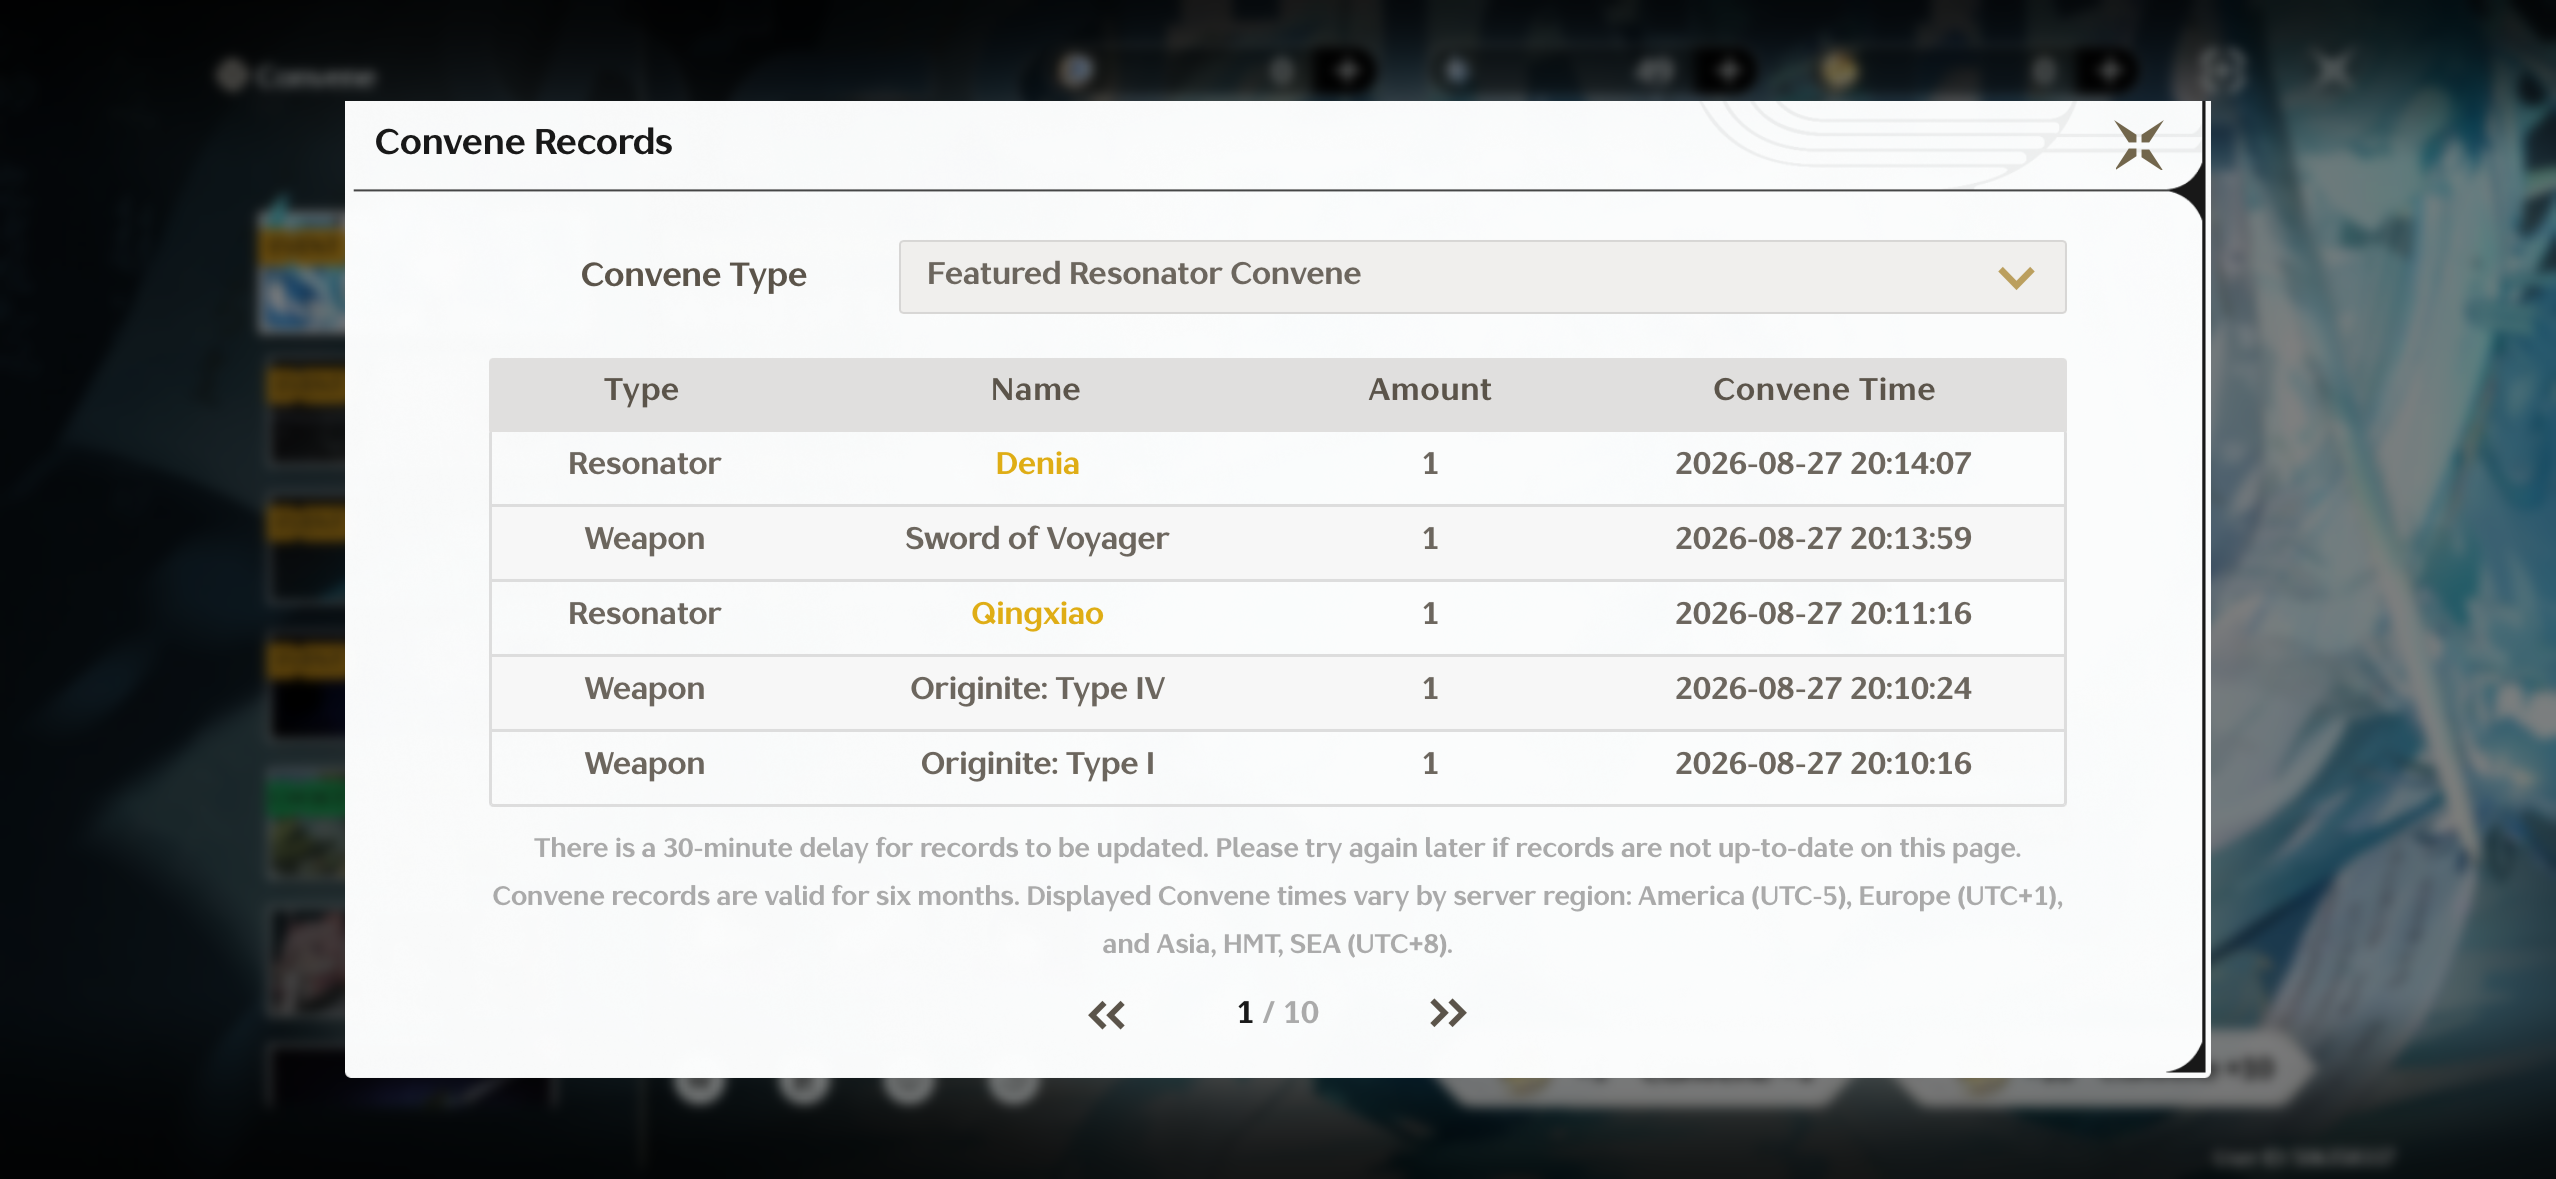Image resolution: width=2556 pixels, height=1179 pixels.
Task: Click the amount value in Qingxiao's row
Action: pyautogui.click(x=1430, y=613)
